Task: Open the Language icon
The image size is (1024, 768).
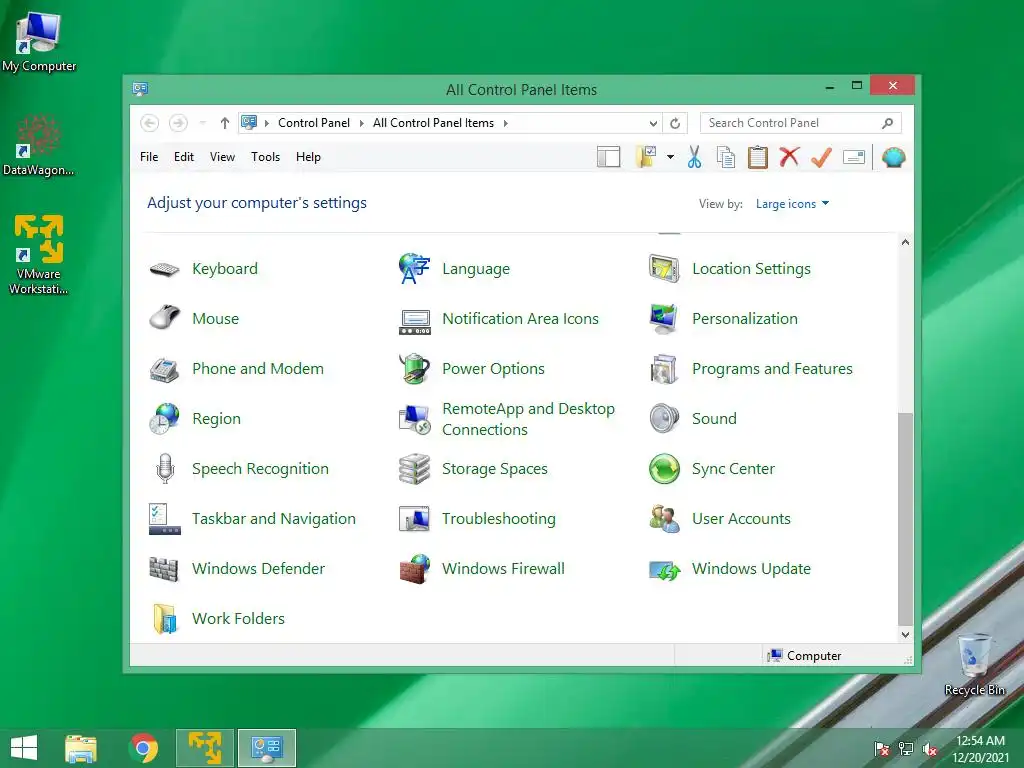Action: pos(414,269)
